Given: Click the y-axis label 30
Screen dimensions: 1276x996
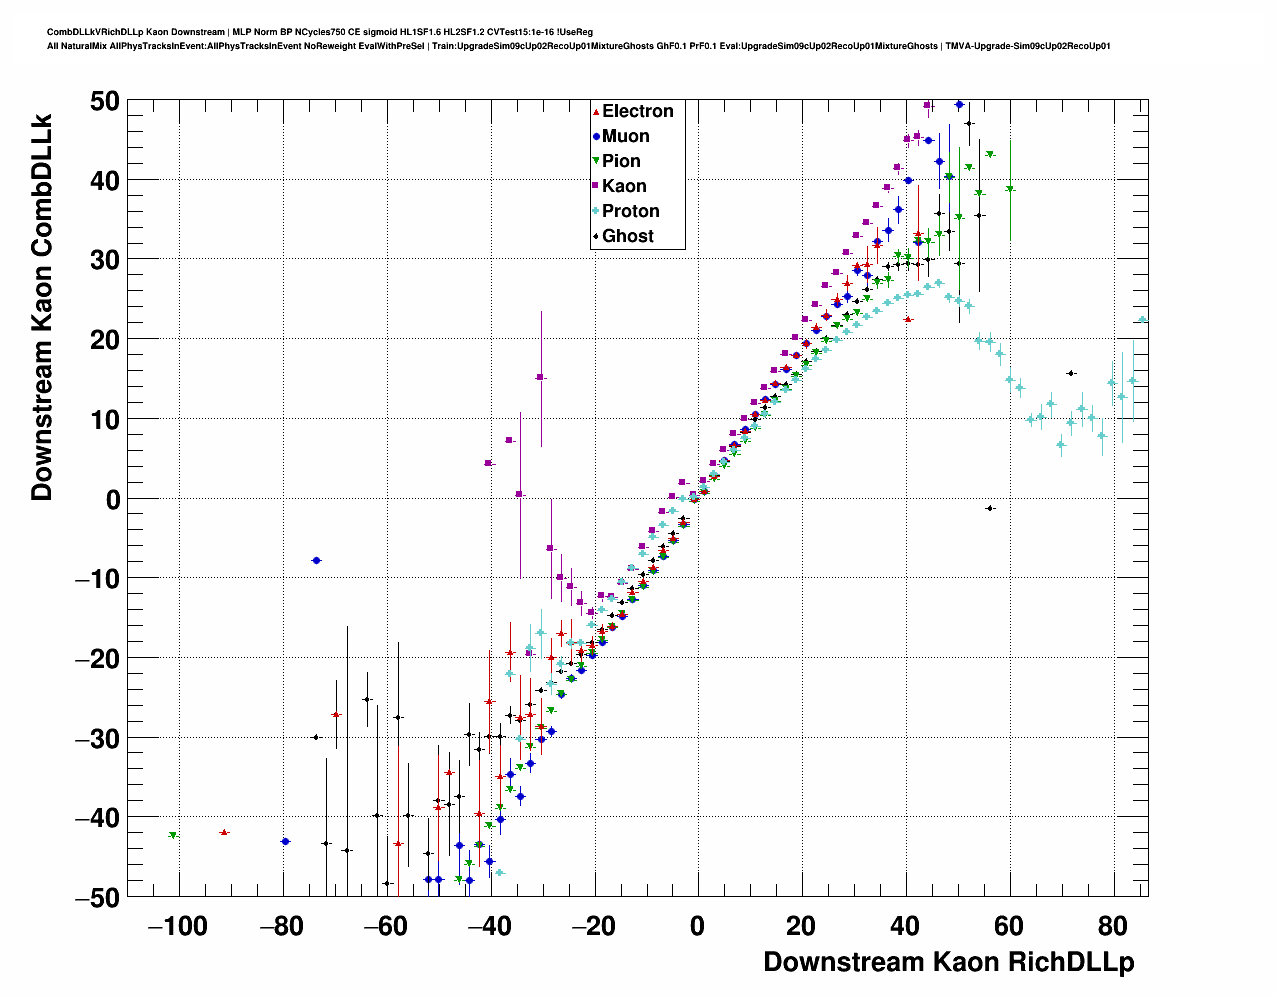Looking at the screenshot, I should [x=104, y=260].
